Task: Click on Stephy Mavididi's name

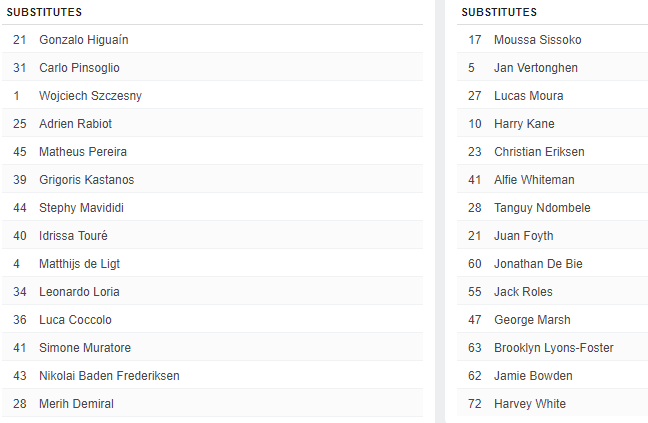Action: (x=81, y=208)
